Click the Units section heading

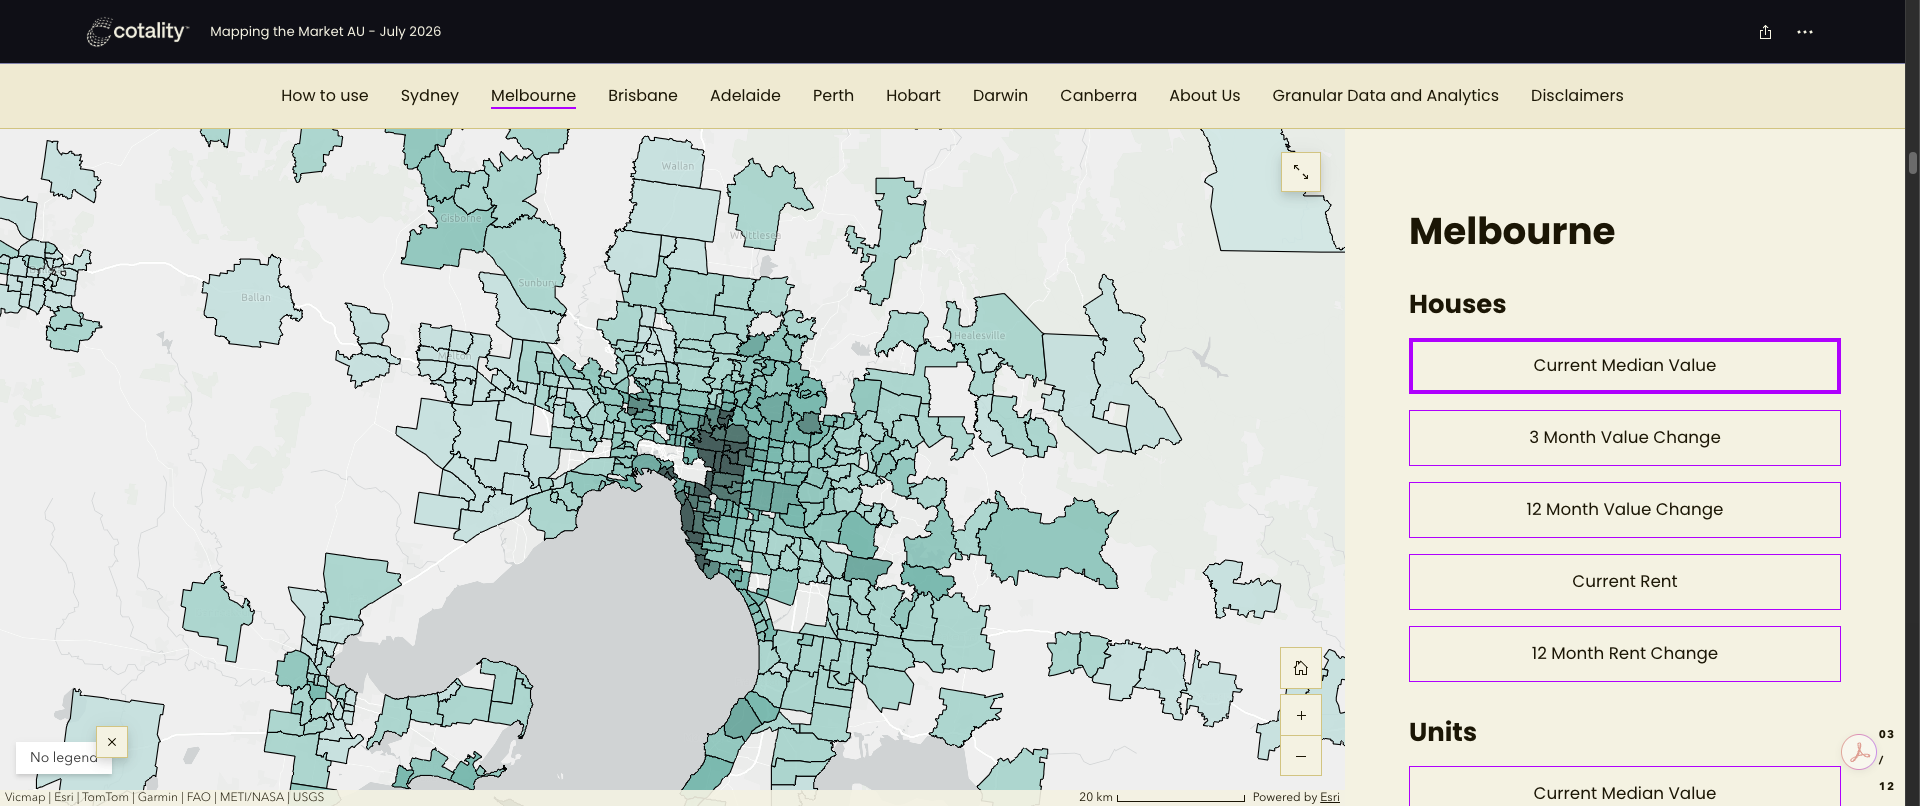(1442, 732)
